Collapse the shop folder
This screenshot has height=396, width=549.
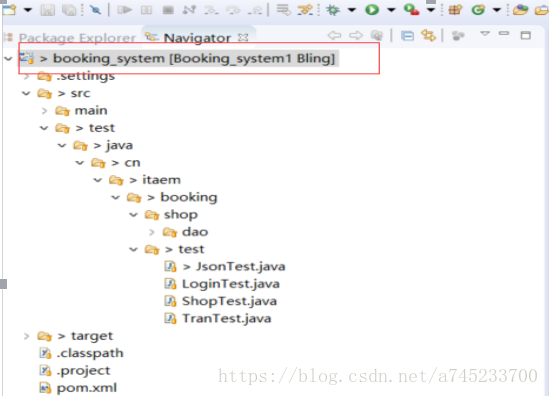pyautogui.click(x=133, y=215)
